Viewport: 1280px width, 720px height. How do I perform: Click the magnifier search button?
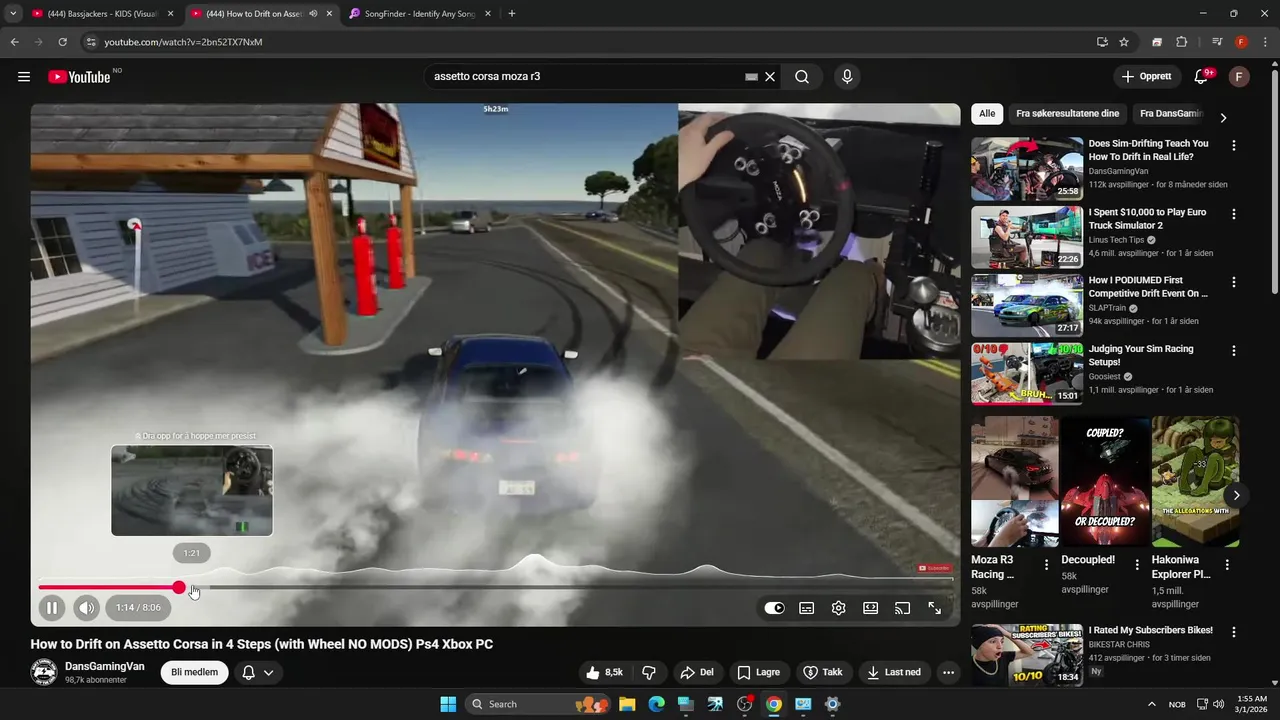802,77
